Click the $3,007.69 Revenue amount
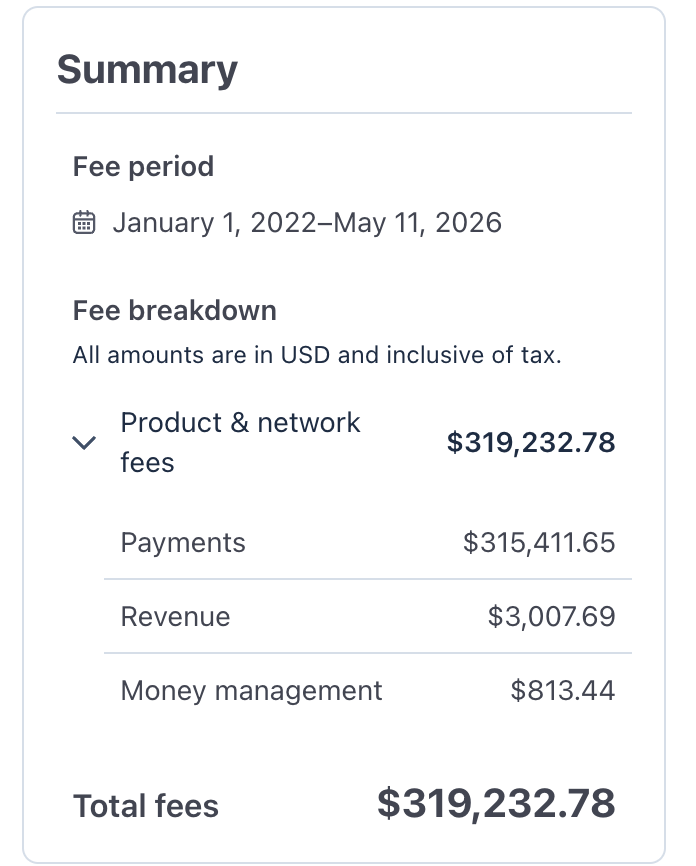This screenshot has width=696, height=866. coord(551,616)
